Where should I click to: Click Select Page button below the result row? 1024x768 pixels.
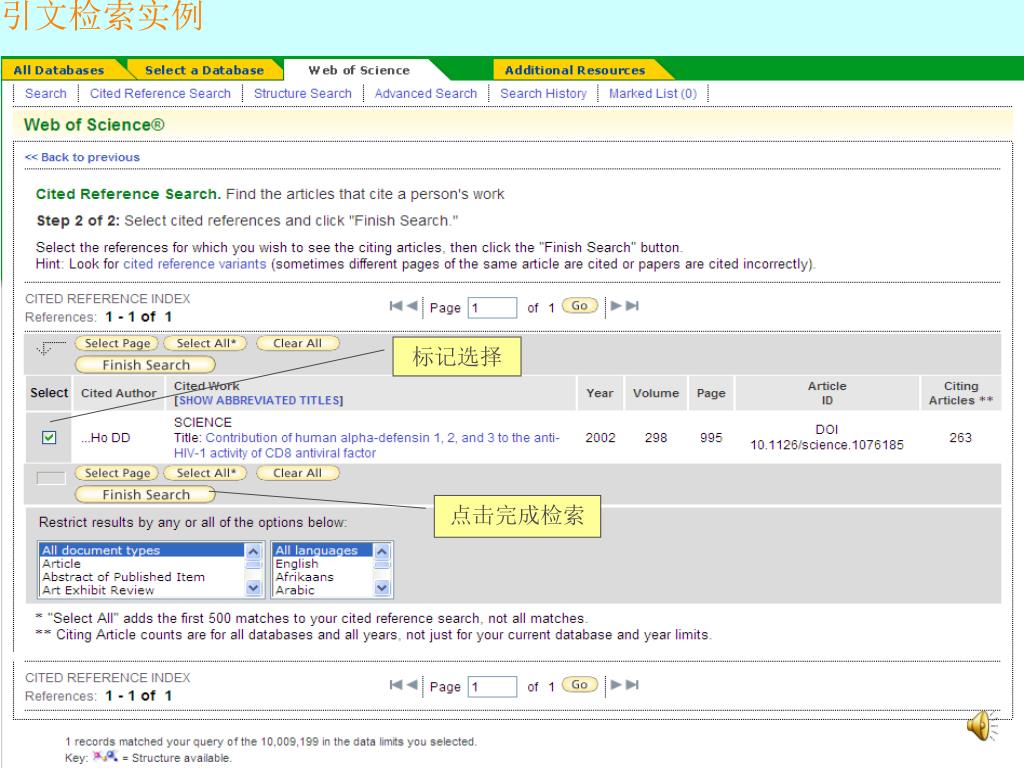(117, 473)
